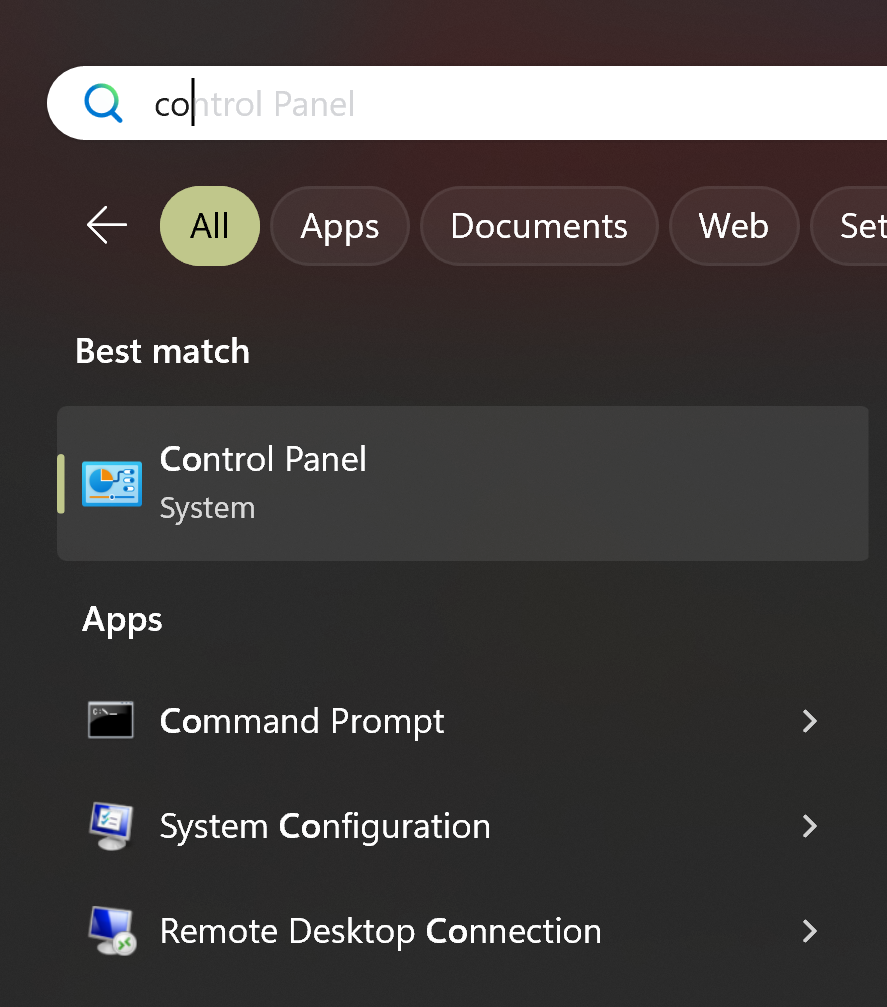Open the Control Panel best match title
This screenshot has height=1007, width=887.
coord(263,459)
